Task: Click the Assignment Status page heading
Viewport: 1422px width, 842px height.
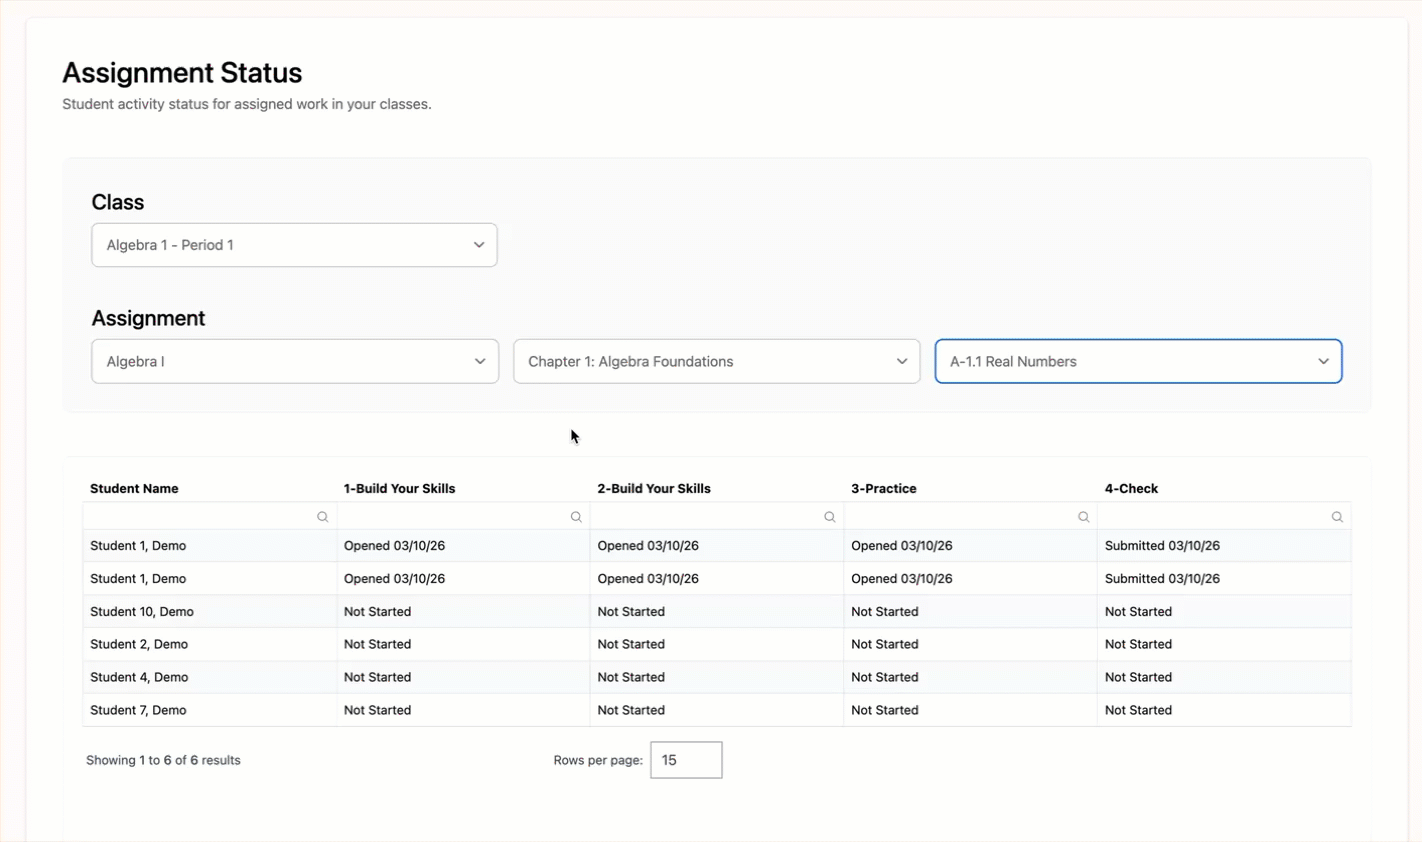Action: (182, 73)
